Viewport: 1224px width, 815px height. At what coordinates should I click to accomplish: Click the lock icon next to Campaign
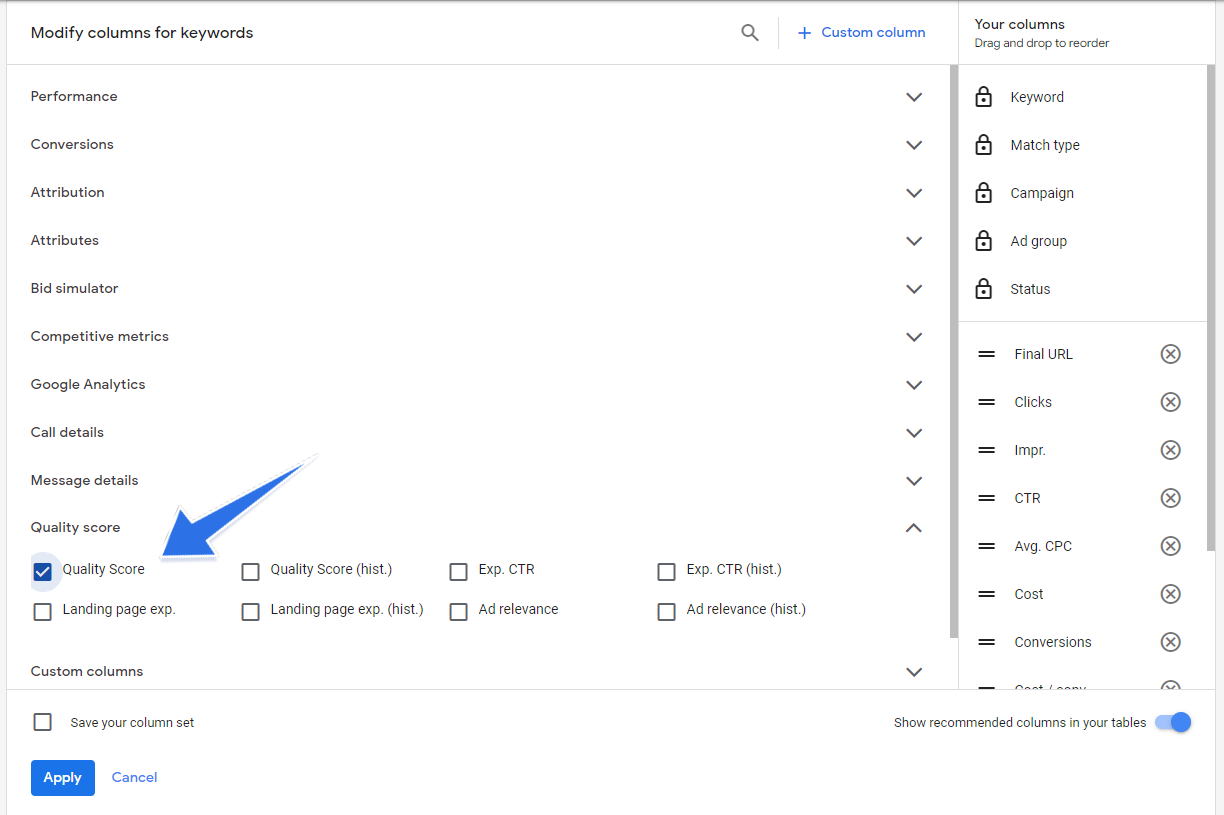coord(984,193)
